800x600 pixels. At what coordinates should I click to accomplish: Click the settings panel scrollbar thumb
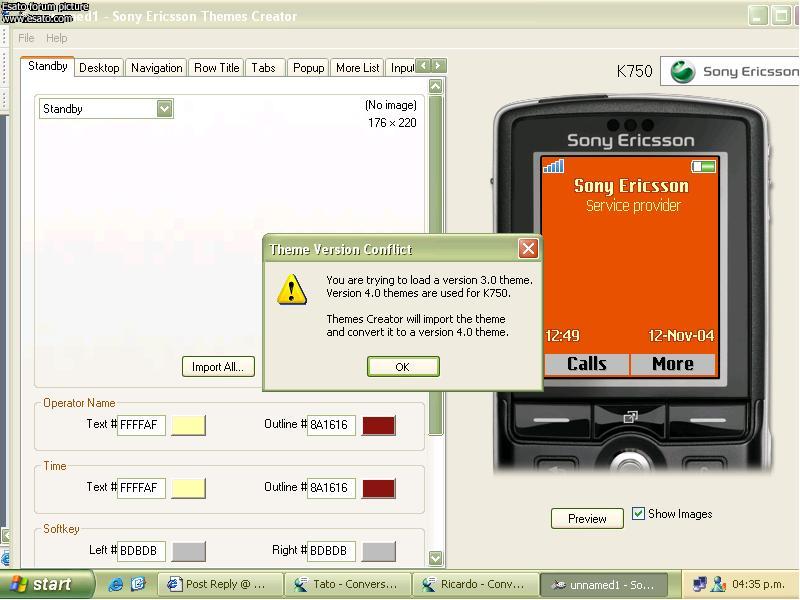pyautogui.click(x=435, y=265)
